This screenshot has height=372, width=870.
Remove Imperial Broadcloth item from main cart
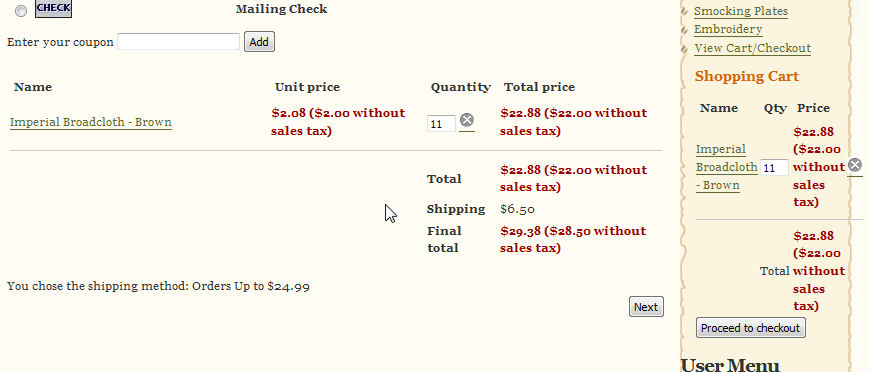pyautogui.click(x=467, y=120)
